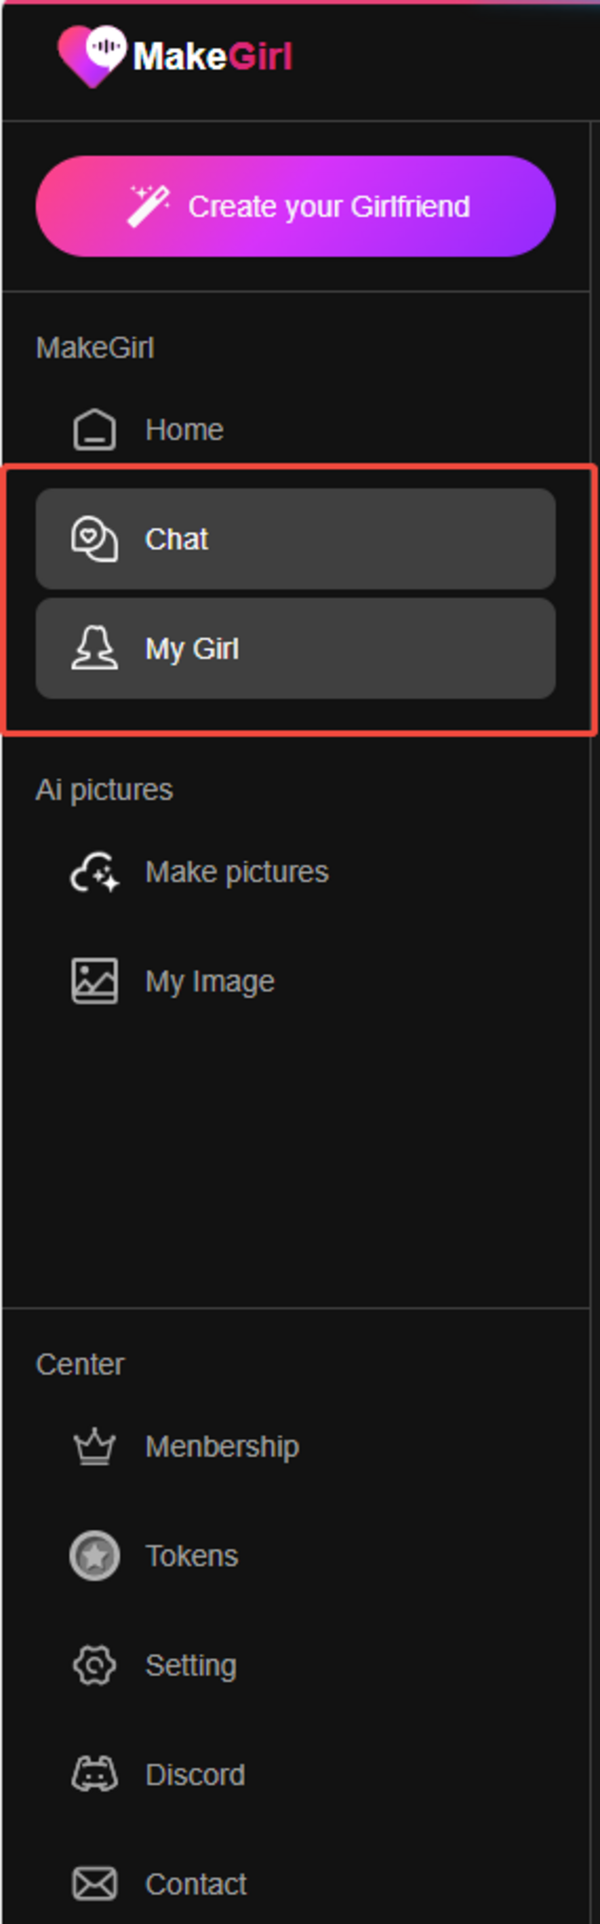This screenshot has width=600, height=1924.
Task: Open the Tokens text link
Action: click(192, 1556)
